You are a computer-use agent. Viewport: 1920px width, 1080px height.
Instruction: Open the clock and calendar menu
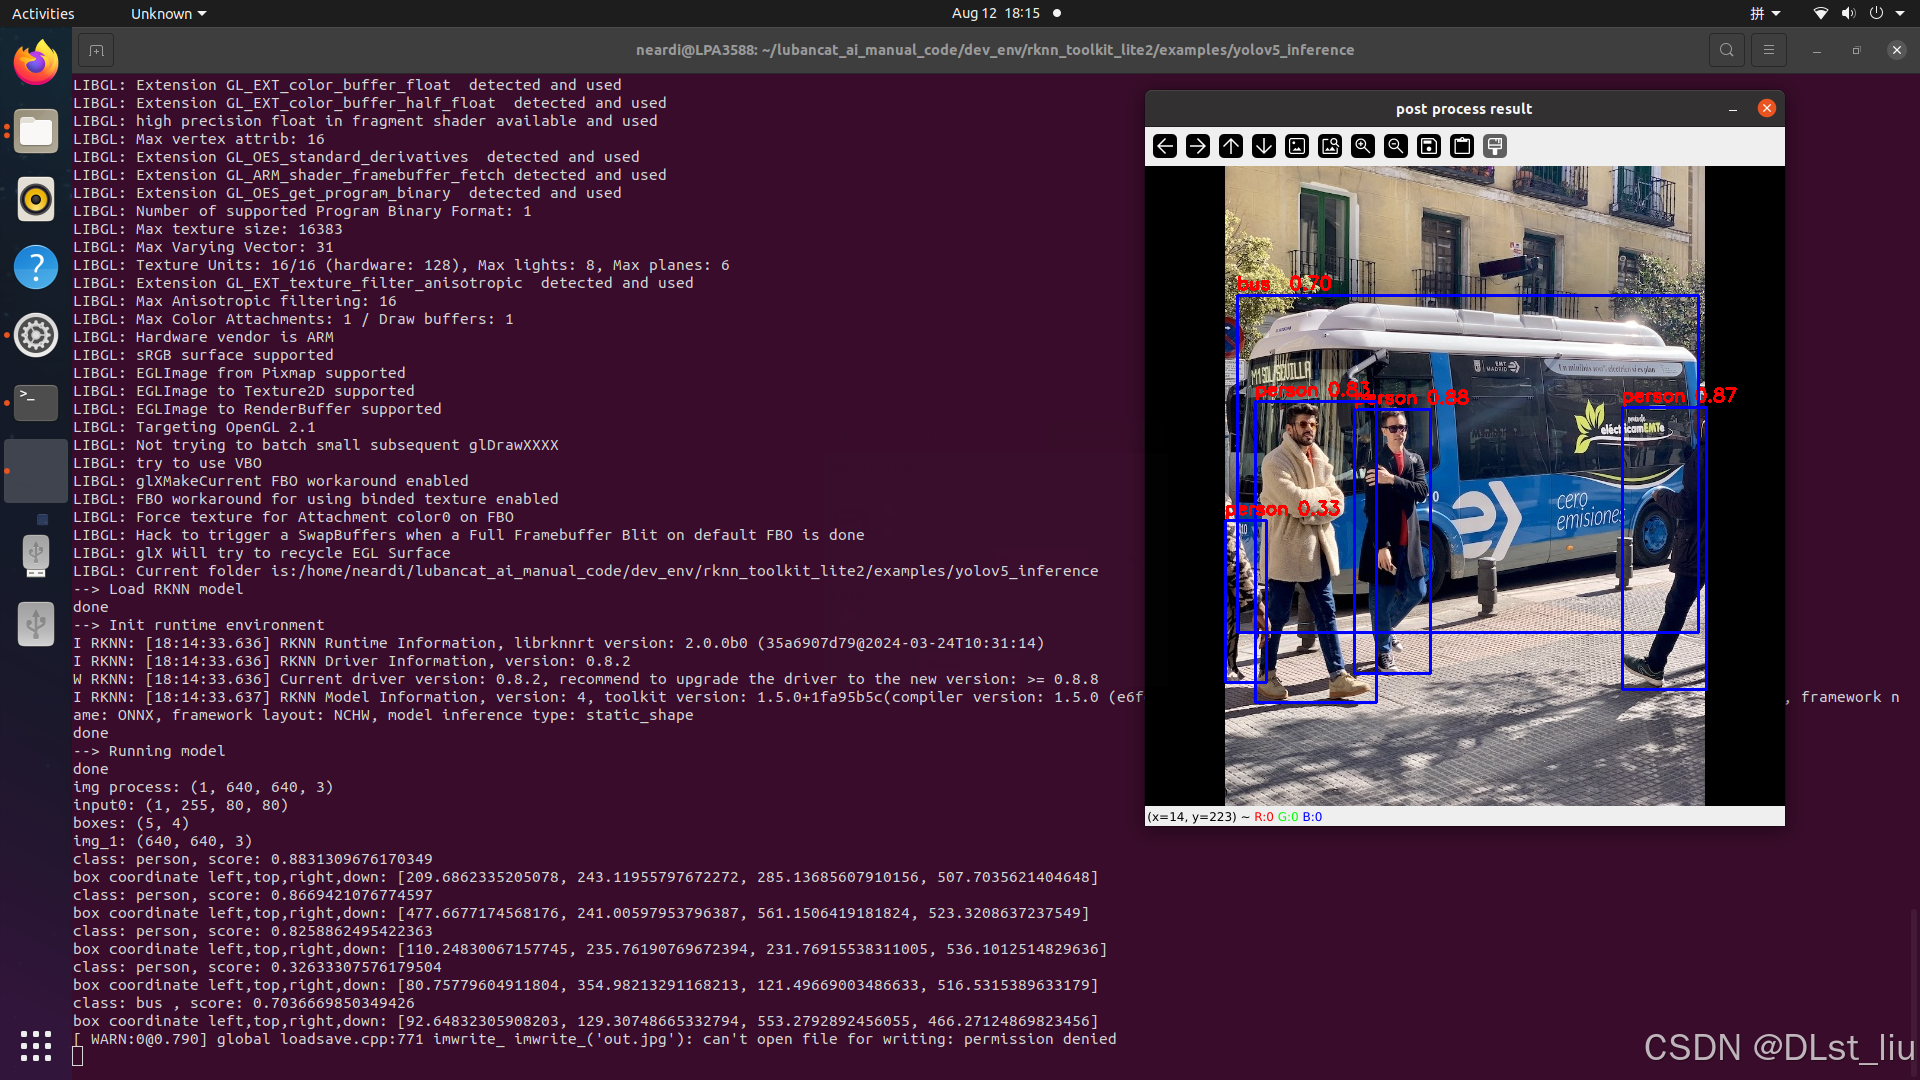click(x=995, y=14)
